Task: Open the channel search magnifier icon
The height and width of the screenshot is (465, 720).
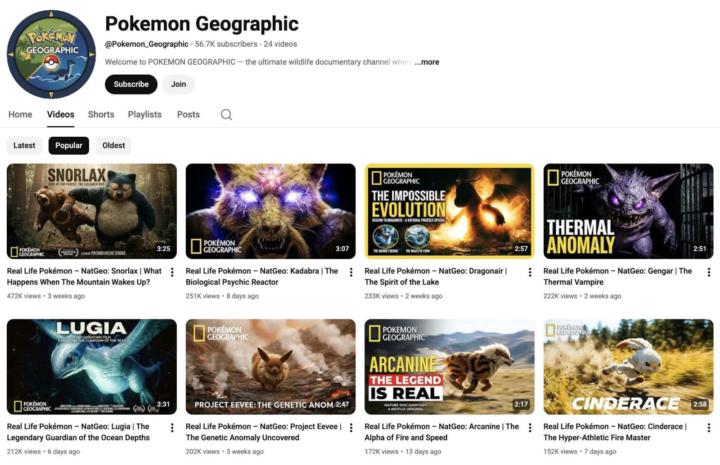Action: 226,114
